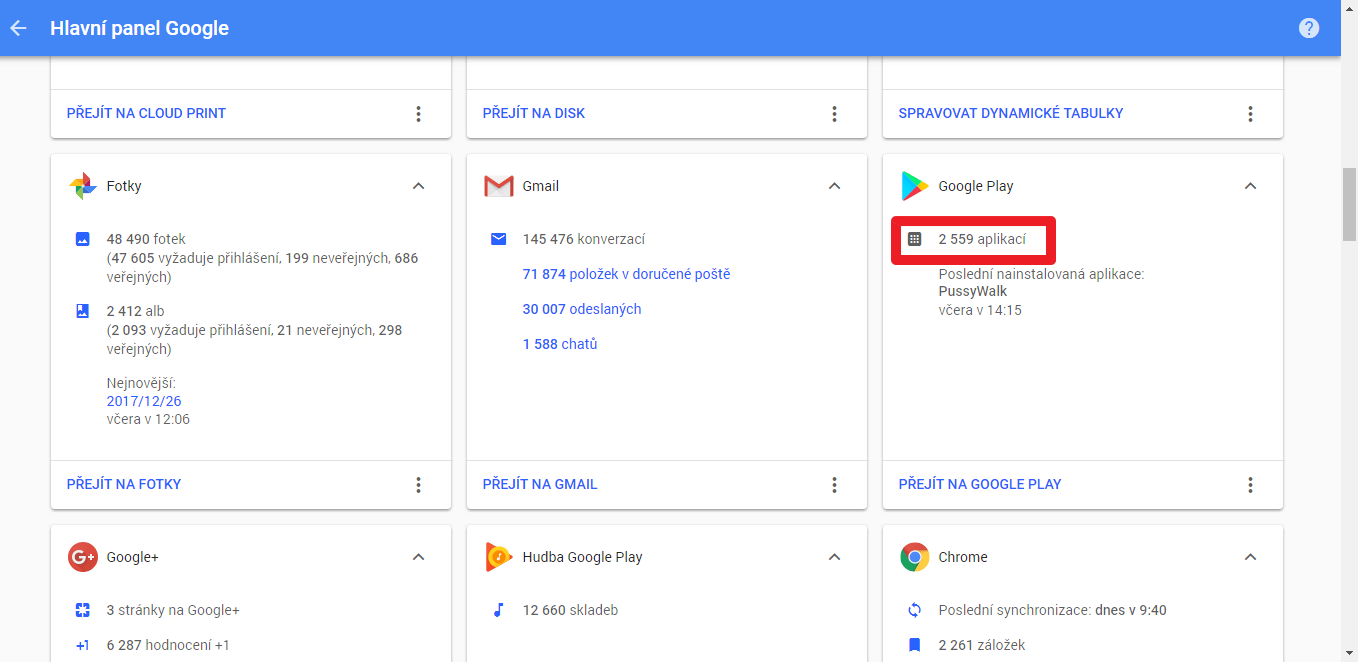
Task: Open more options for Dynamické tabulky card
Action: pos(1250,114)
